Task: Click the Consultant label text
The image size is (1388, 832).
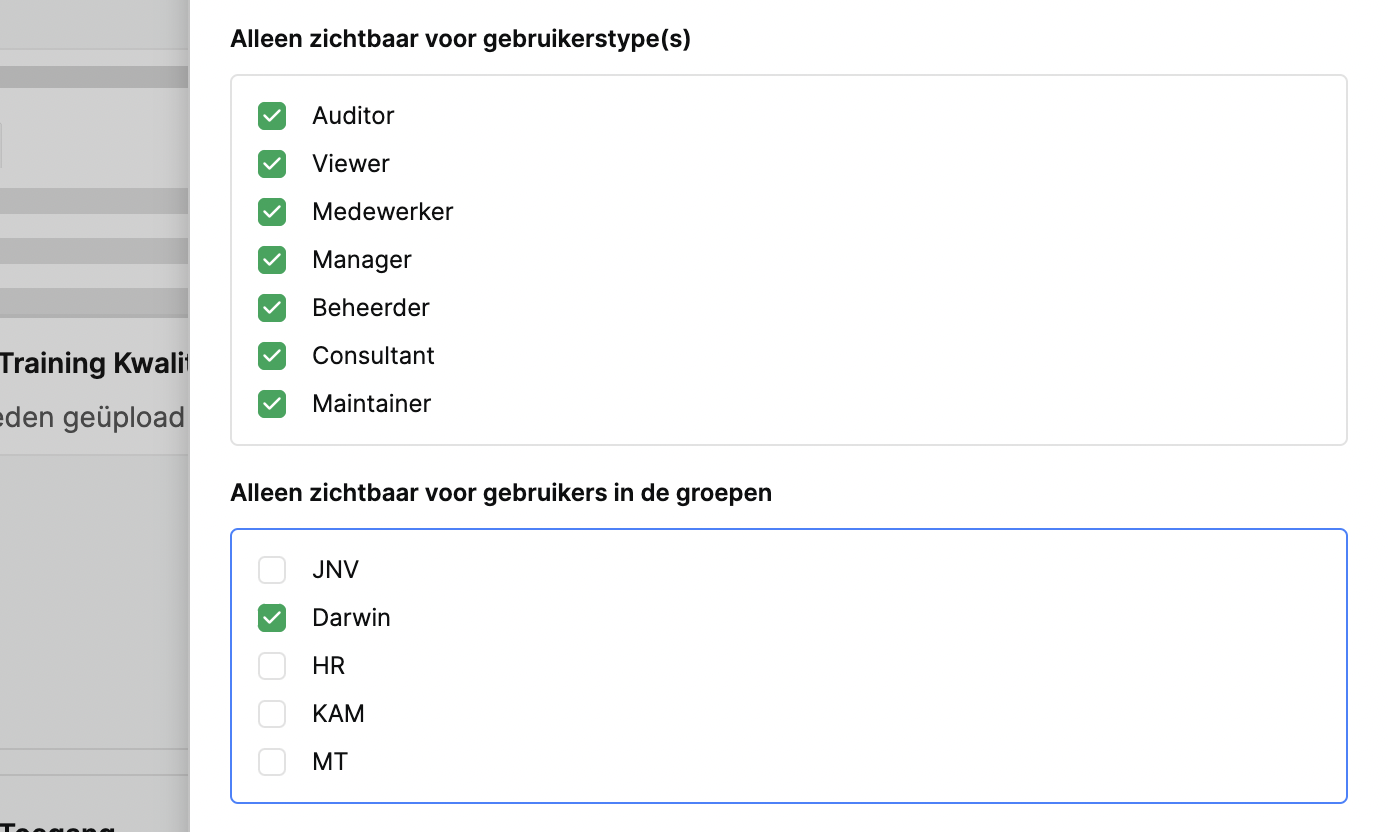Action: click(373, 356)
